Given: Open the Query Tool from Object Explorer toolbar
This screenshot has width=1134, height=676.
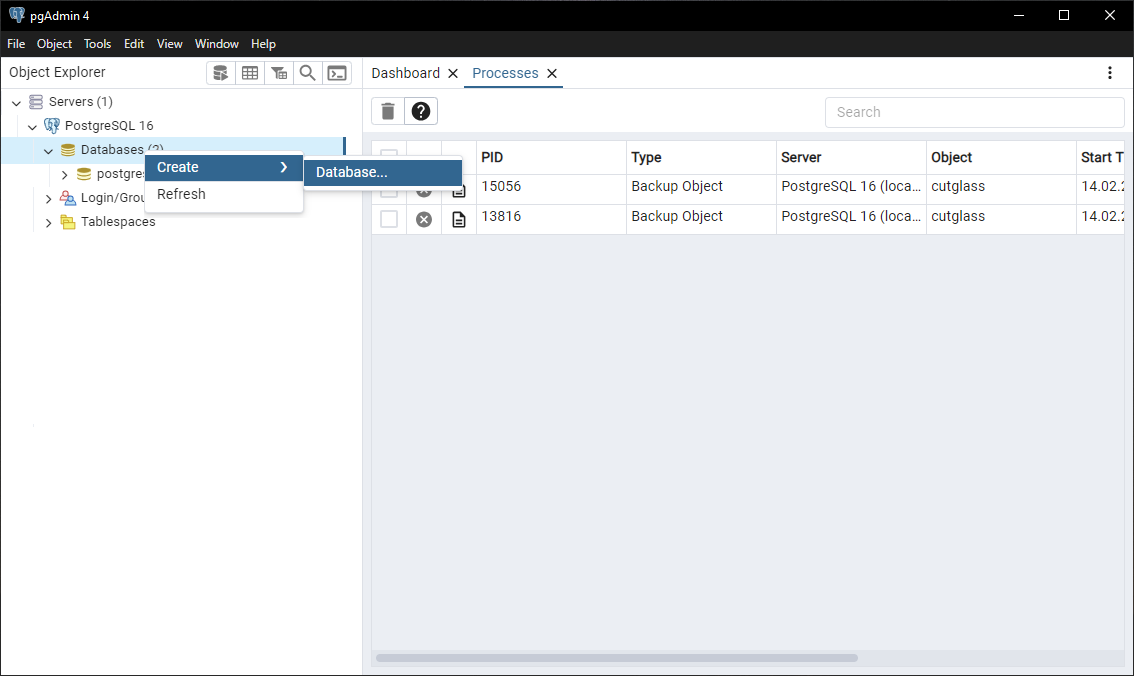Looking at the screenshot, I should (221, 73).
